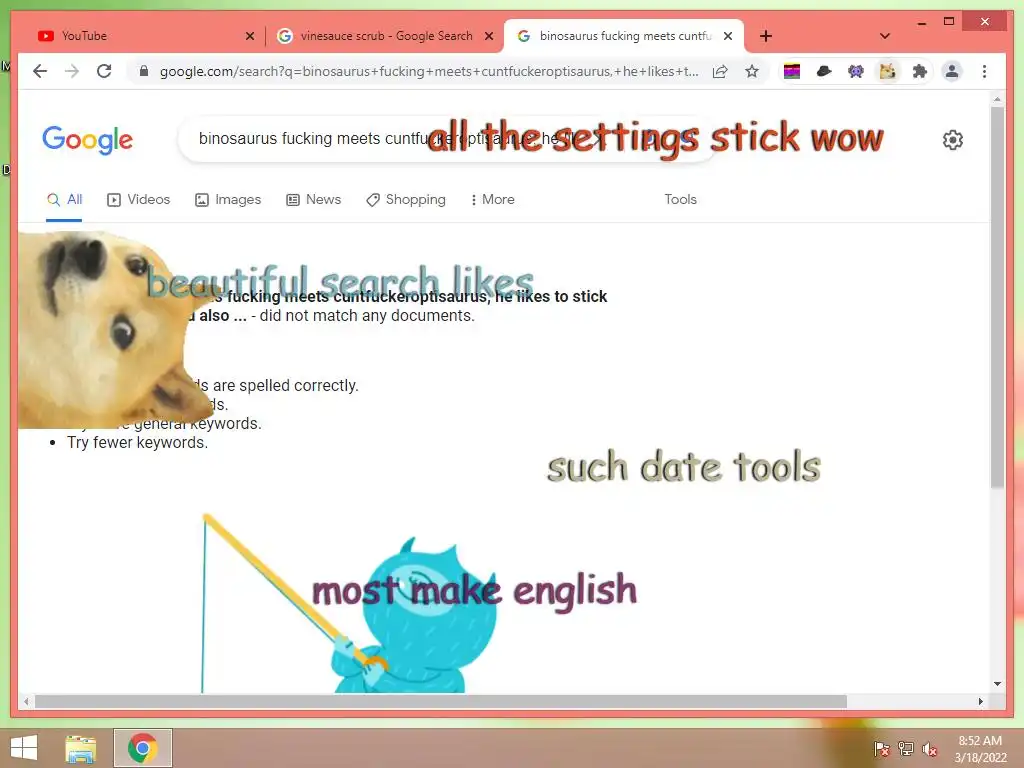The height and width of the screenshot is (768, 1024).
Task: Open the Windows Start menu
Action: coord(24,748)
